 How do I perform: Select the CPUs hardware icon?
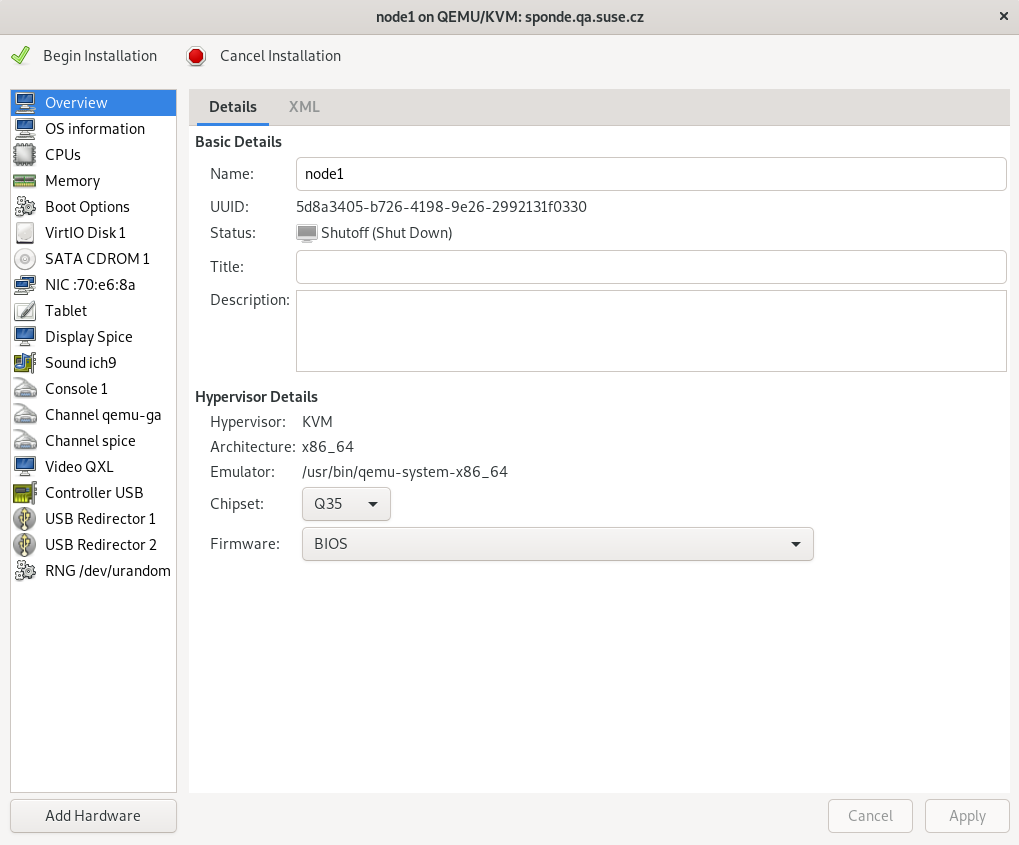point(26,154)
